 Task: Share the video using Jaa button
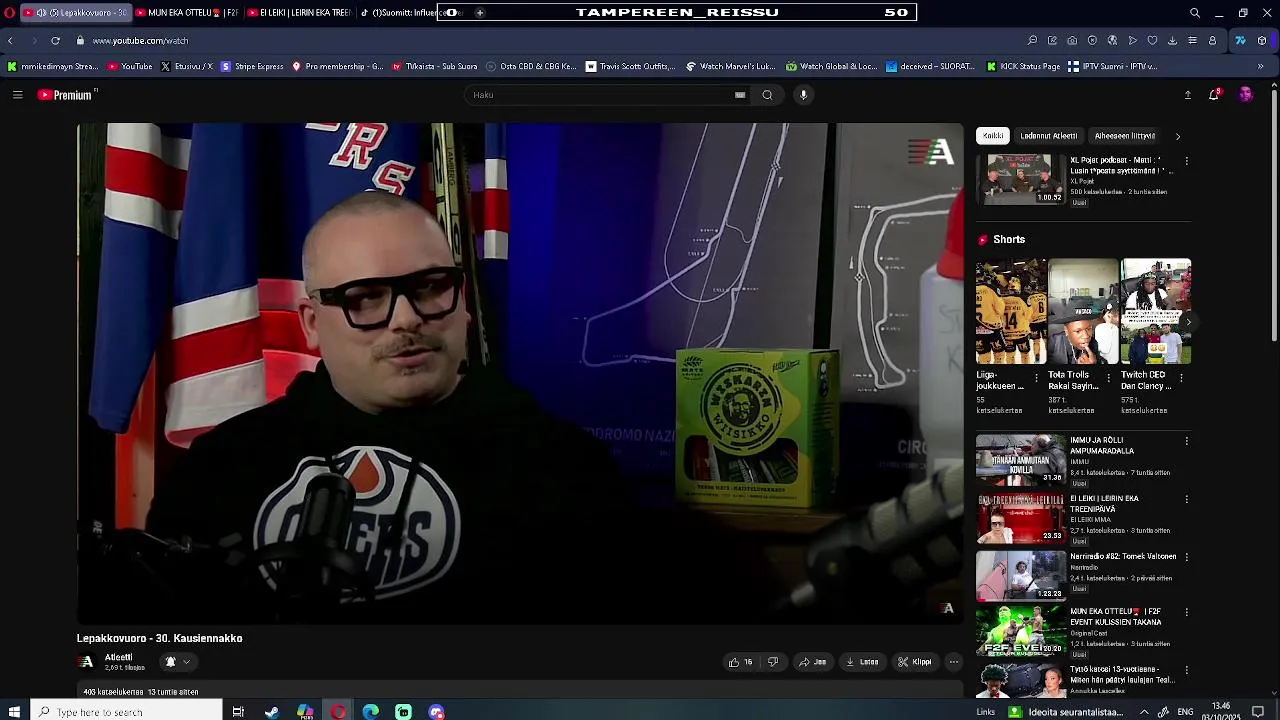813,662
